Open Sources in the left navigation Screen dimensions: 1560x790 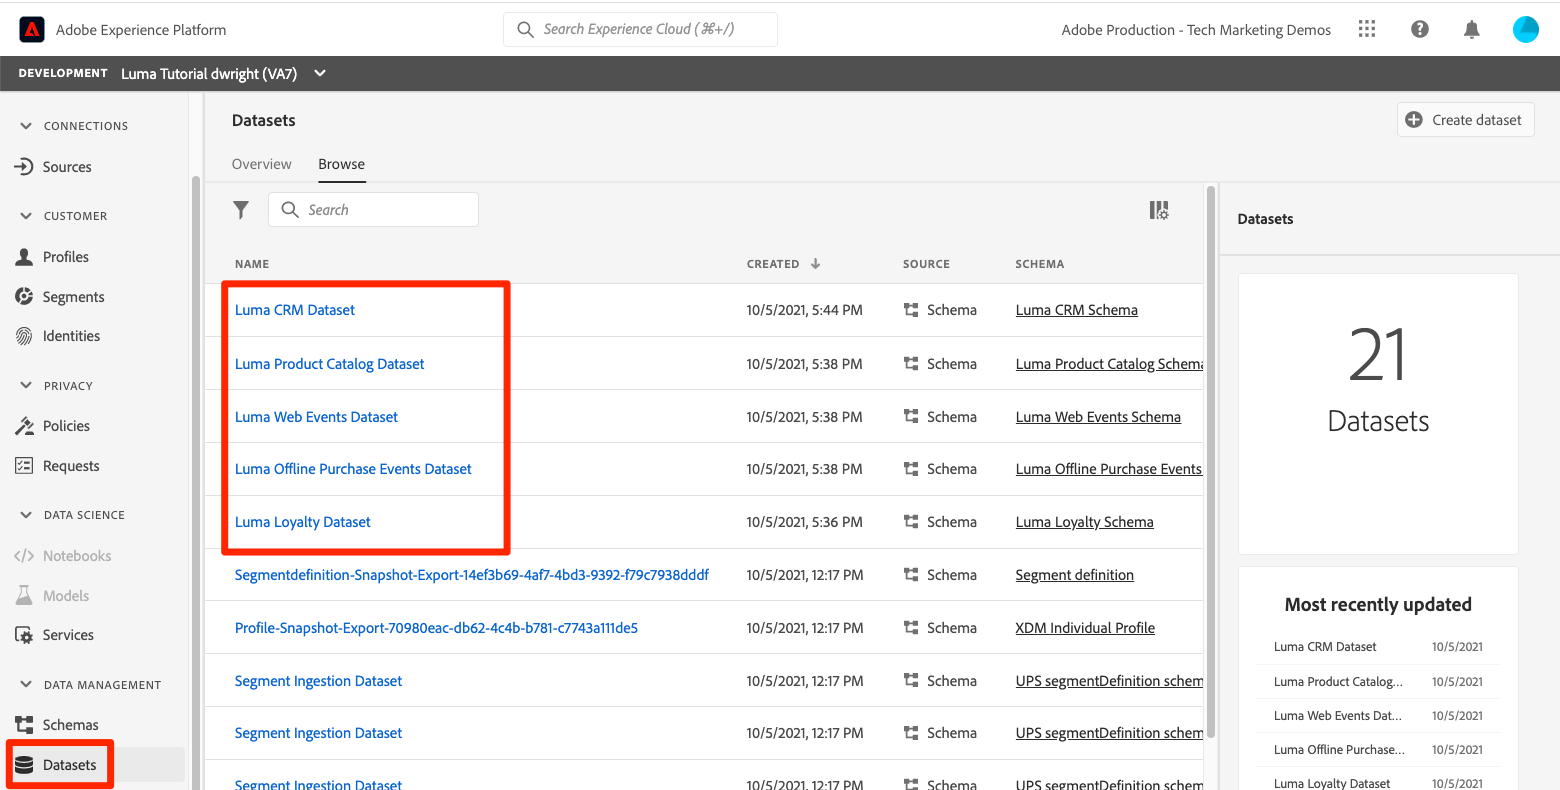pos(67,167)
